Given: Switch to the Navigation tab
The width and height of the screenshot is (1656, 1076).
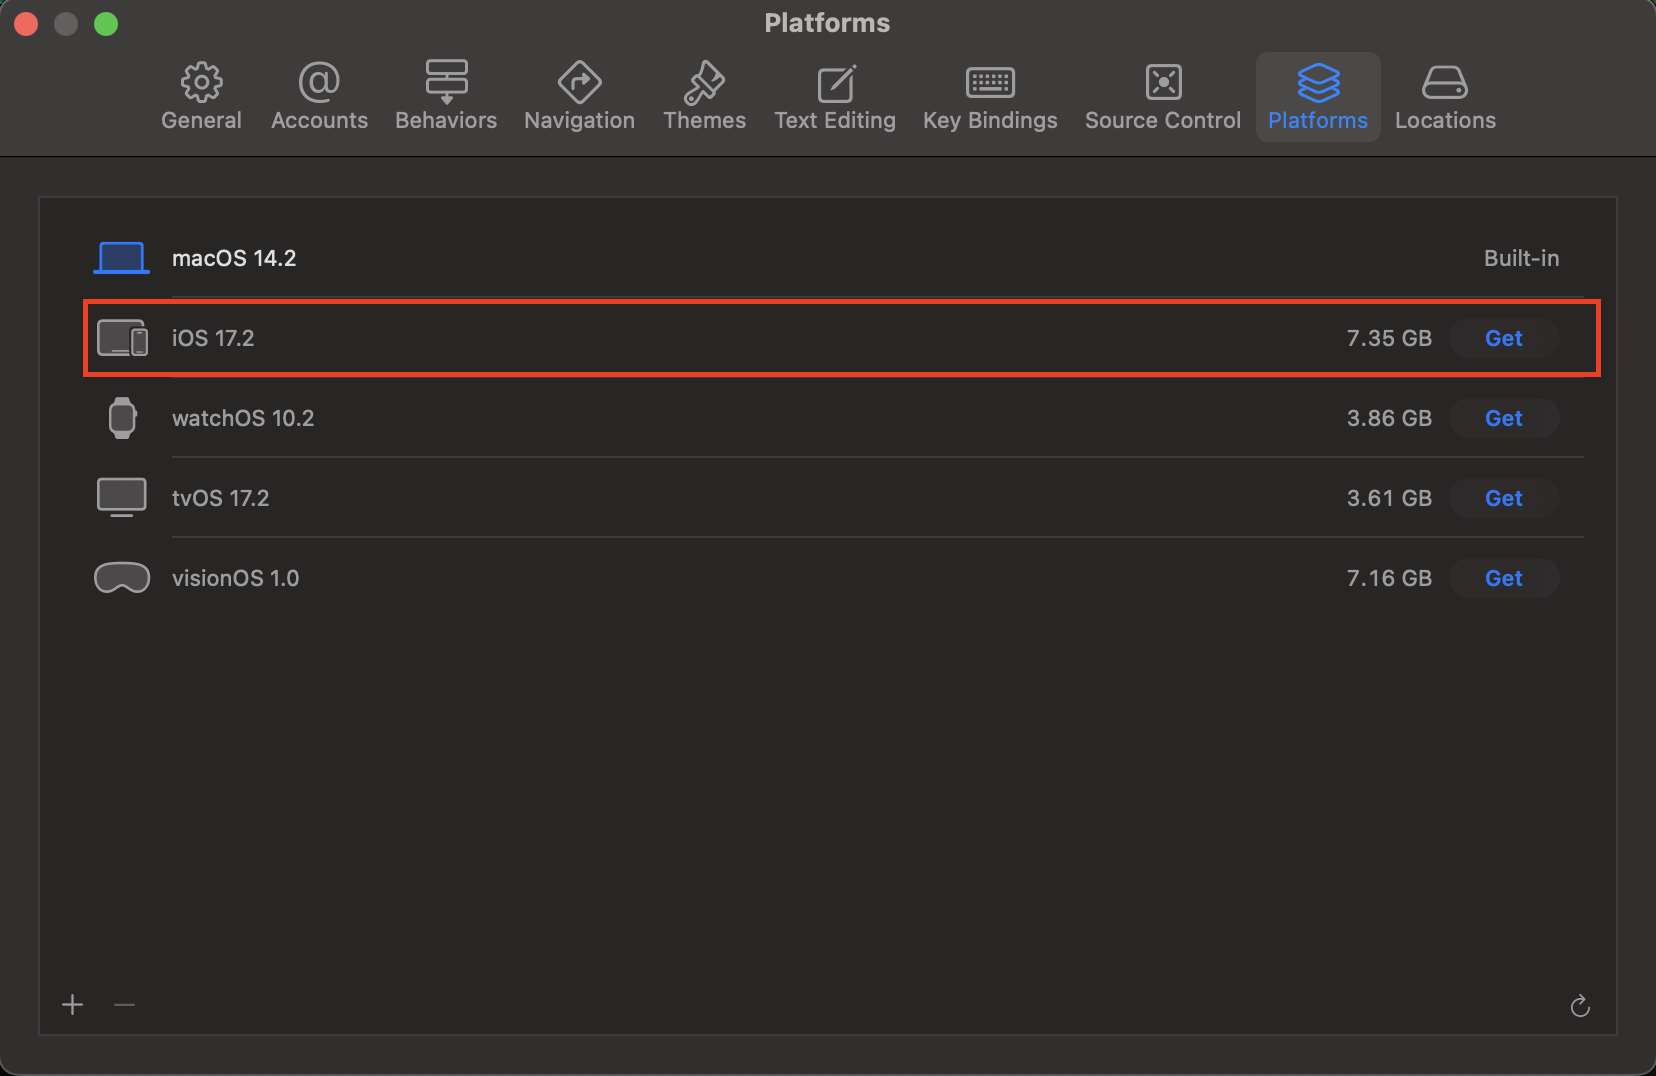Looking at the screenshot, I should pyautogui.click(x=579, y=97).
